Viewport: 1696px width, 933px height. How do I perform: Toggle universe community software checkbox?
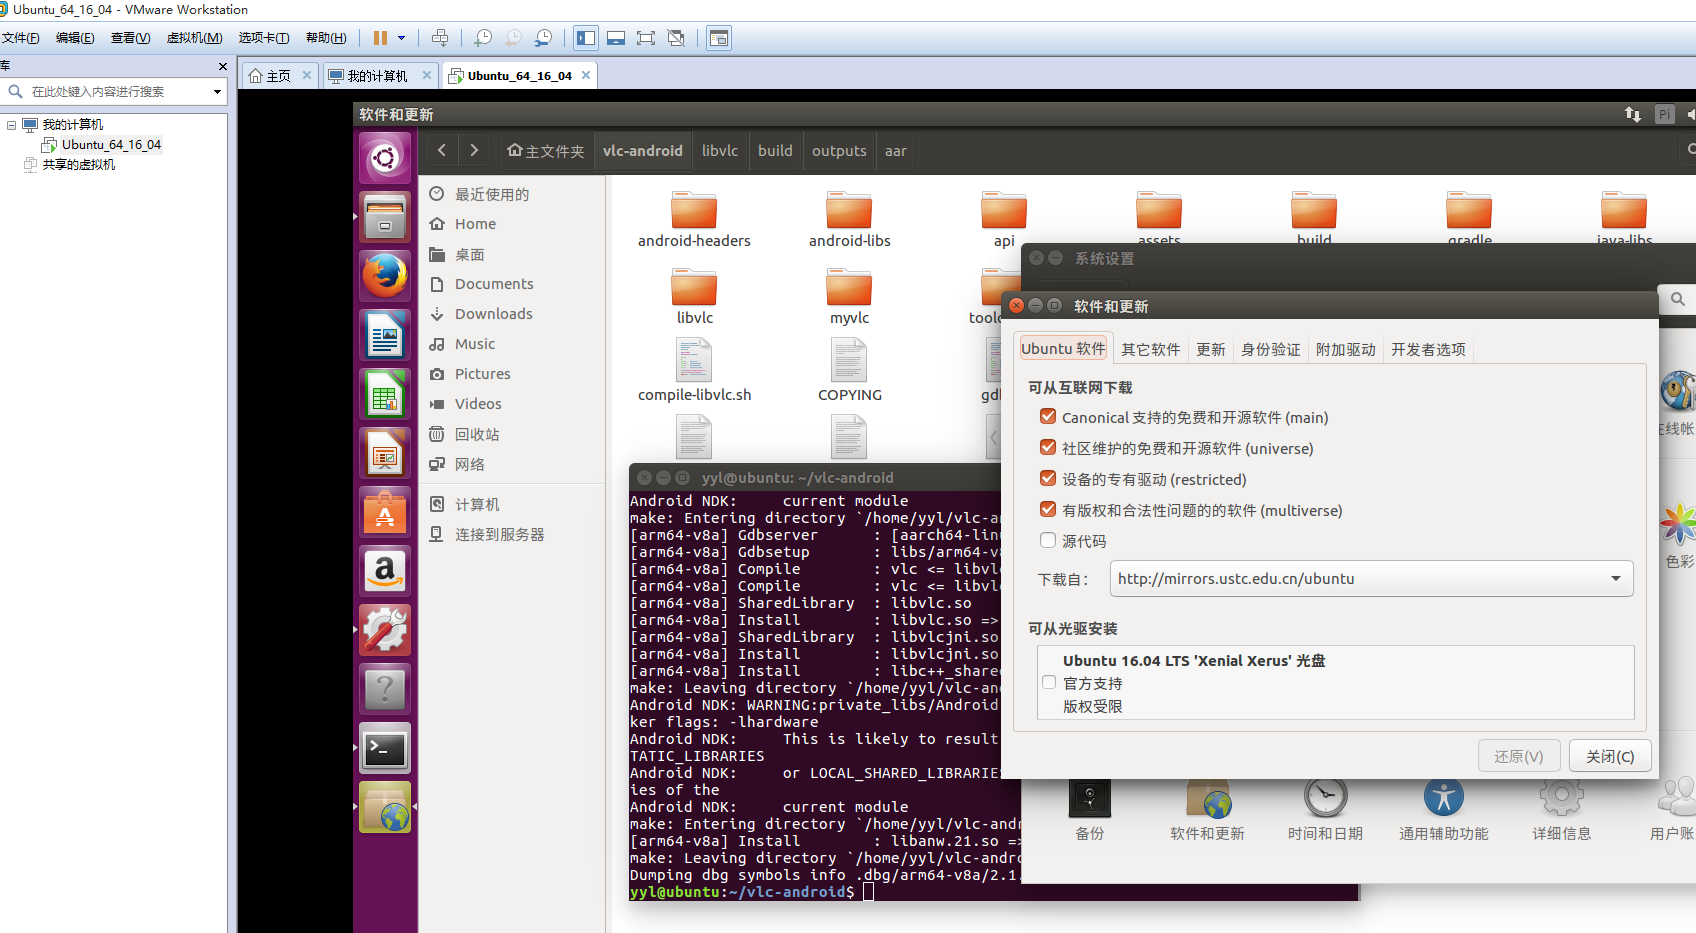pyautogui.click(x=1048, y=447)
